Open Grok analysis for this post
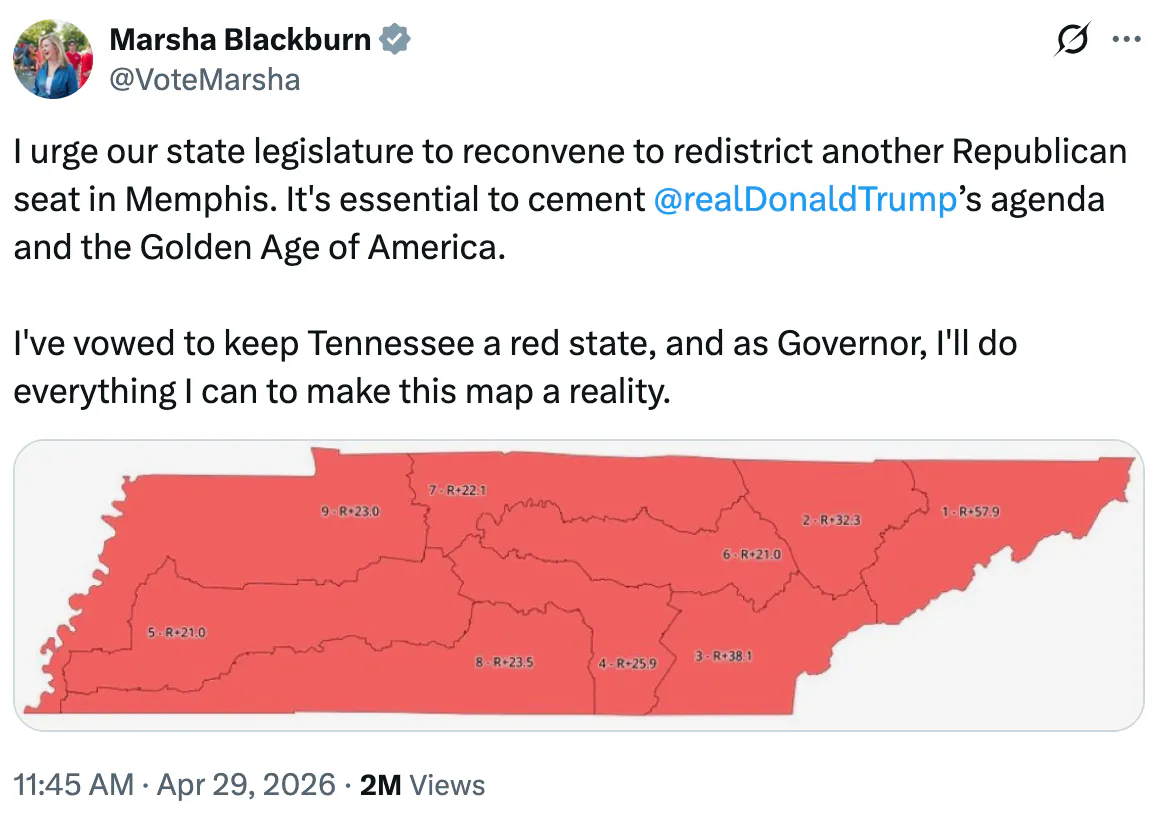This screenshot has height=820, width=1168. pyautogui.click(x=1071, y=38)
